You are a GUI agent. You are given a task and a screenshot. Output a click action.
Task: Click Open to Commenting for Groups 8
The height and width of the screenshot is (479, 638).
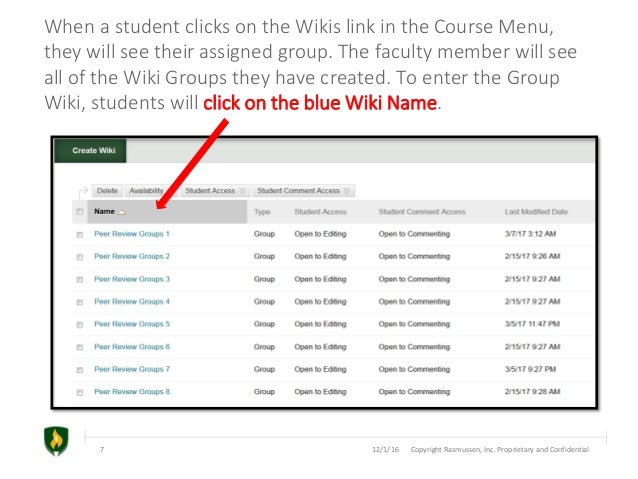pos(414,392)
